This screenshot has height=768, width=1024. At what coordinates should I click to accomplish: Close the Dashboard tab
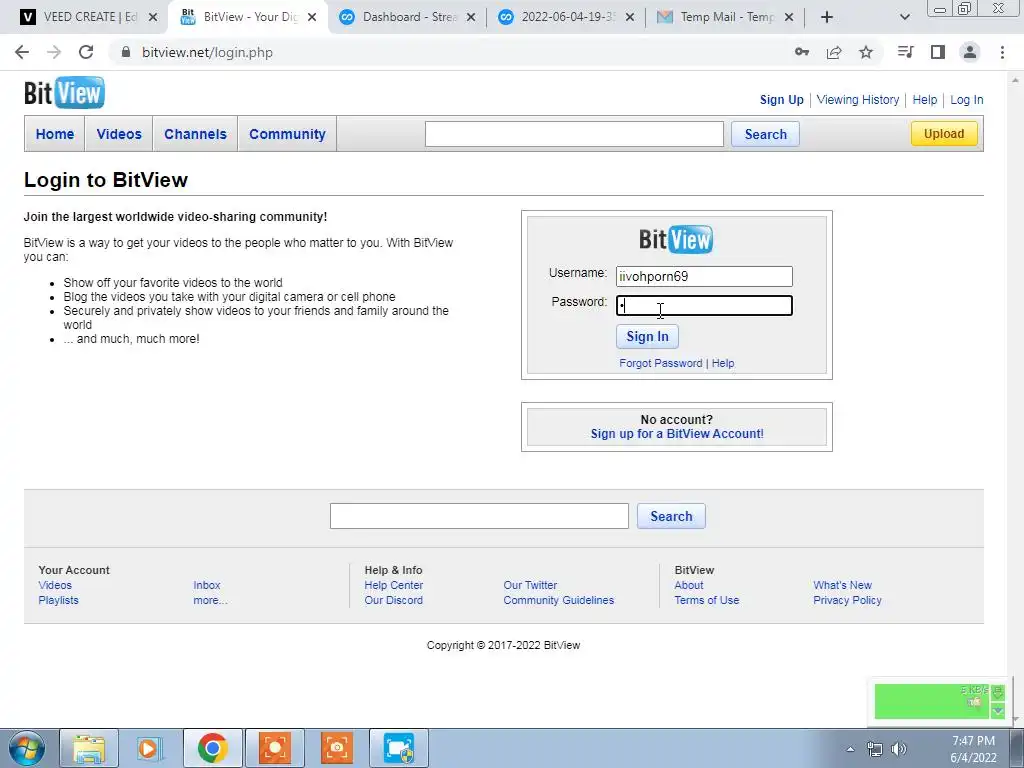pos(471,17)
